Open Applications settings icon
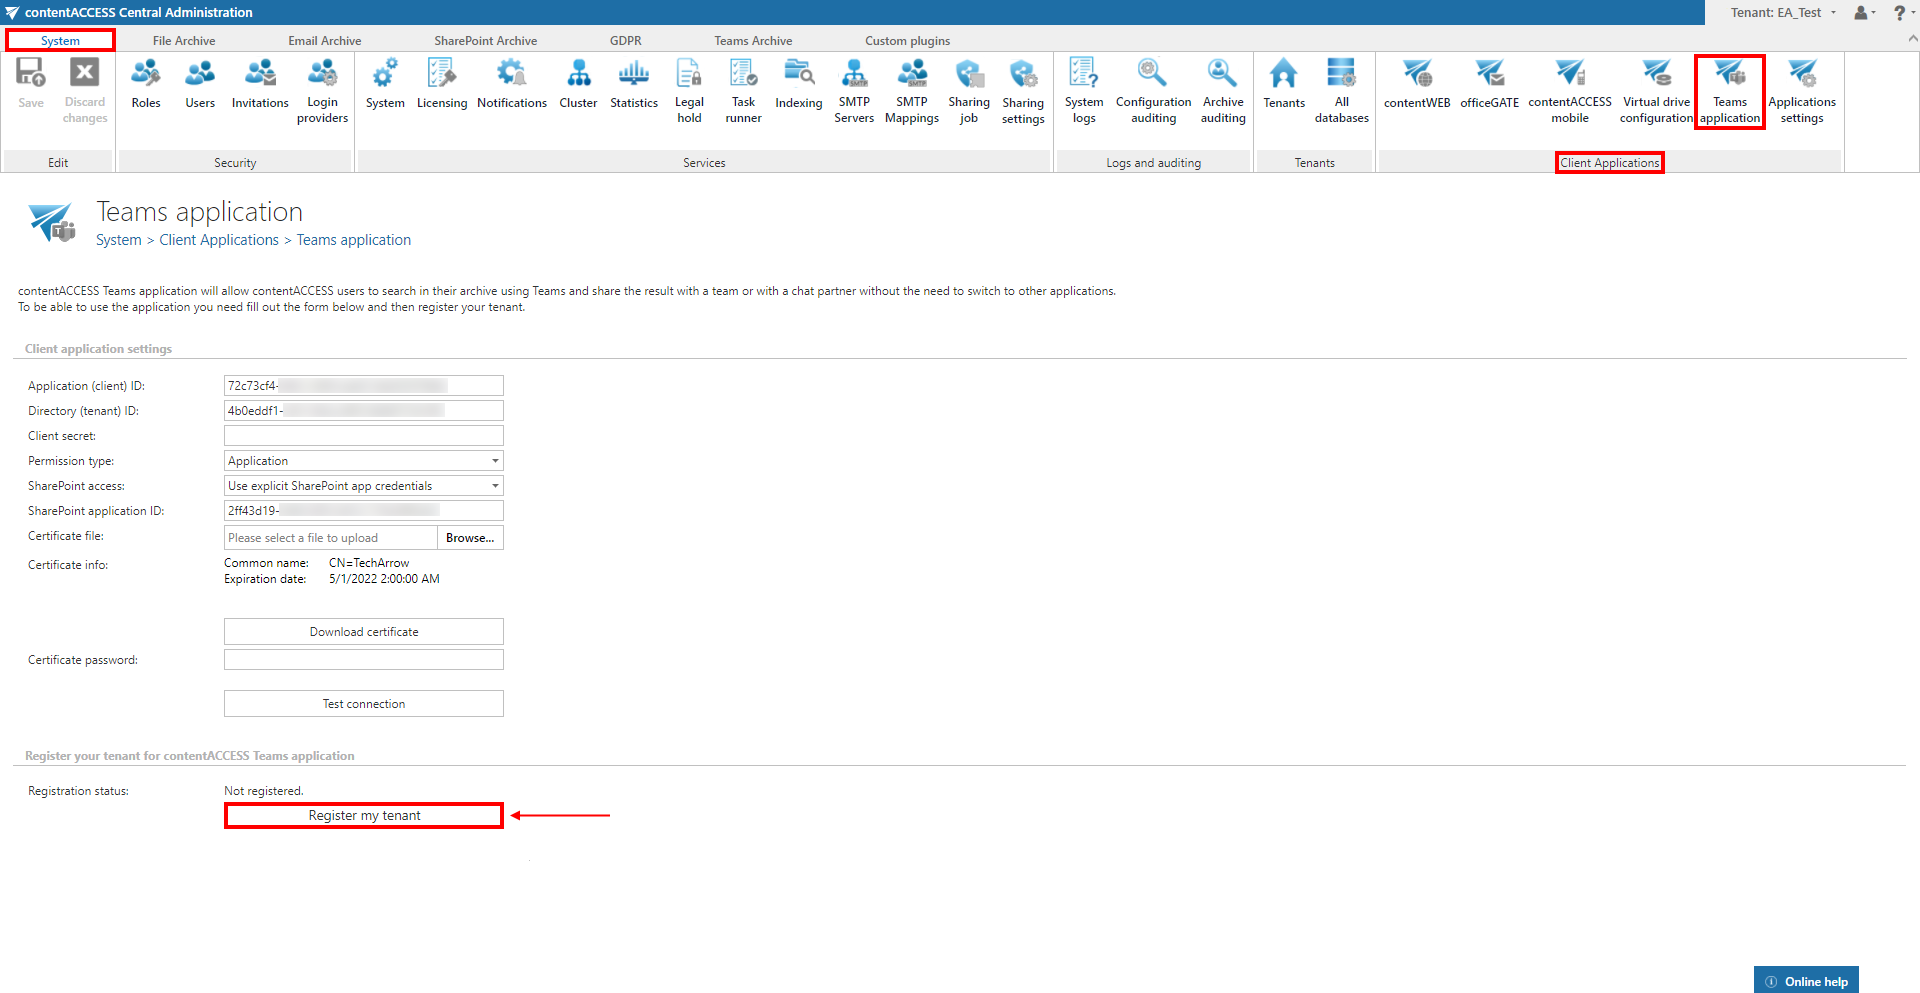Viewport: 1920px width, 993px height. [1801, 90]
